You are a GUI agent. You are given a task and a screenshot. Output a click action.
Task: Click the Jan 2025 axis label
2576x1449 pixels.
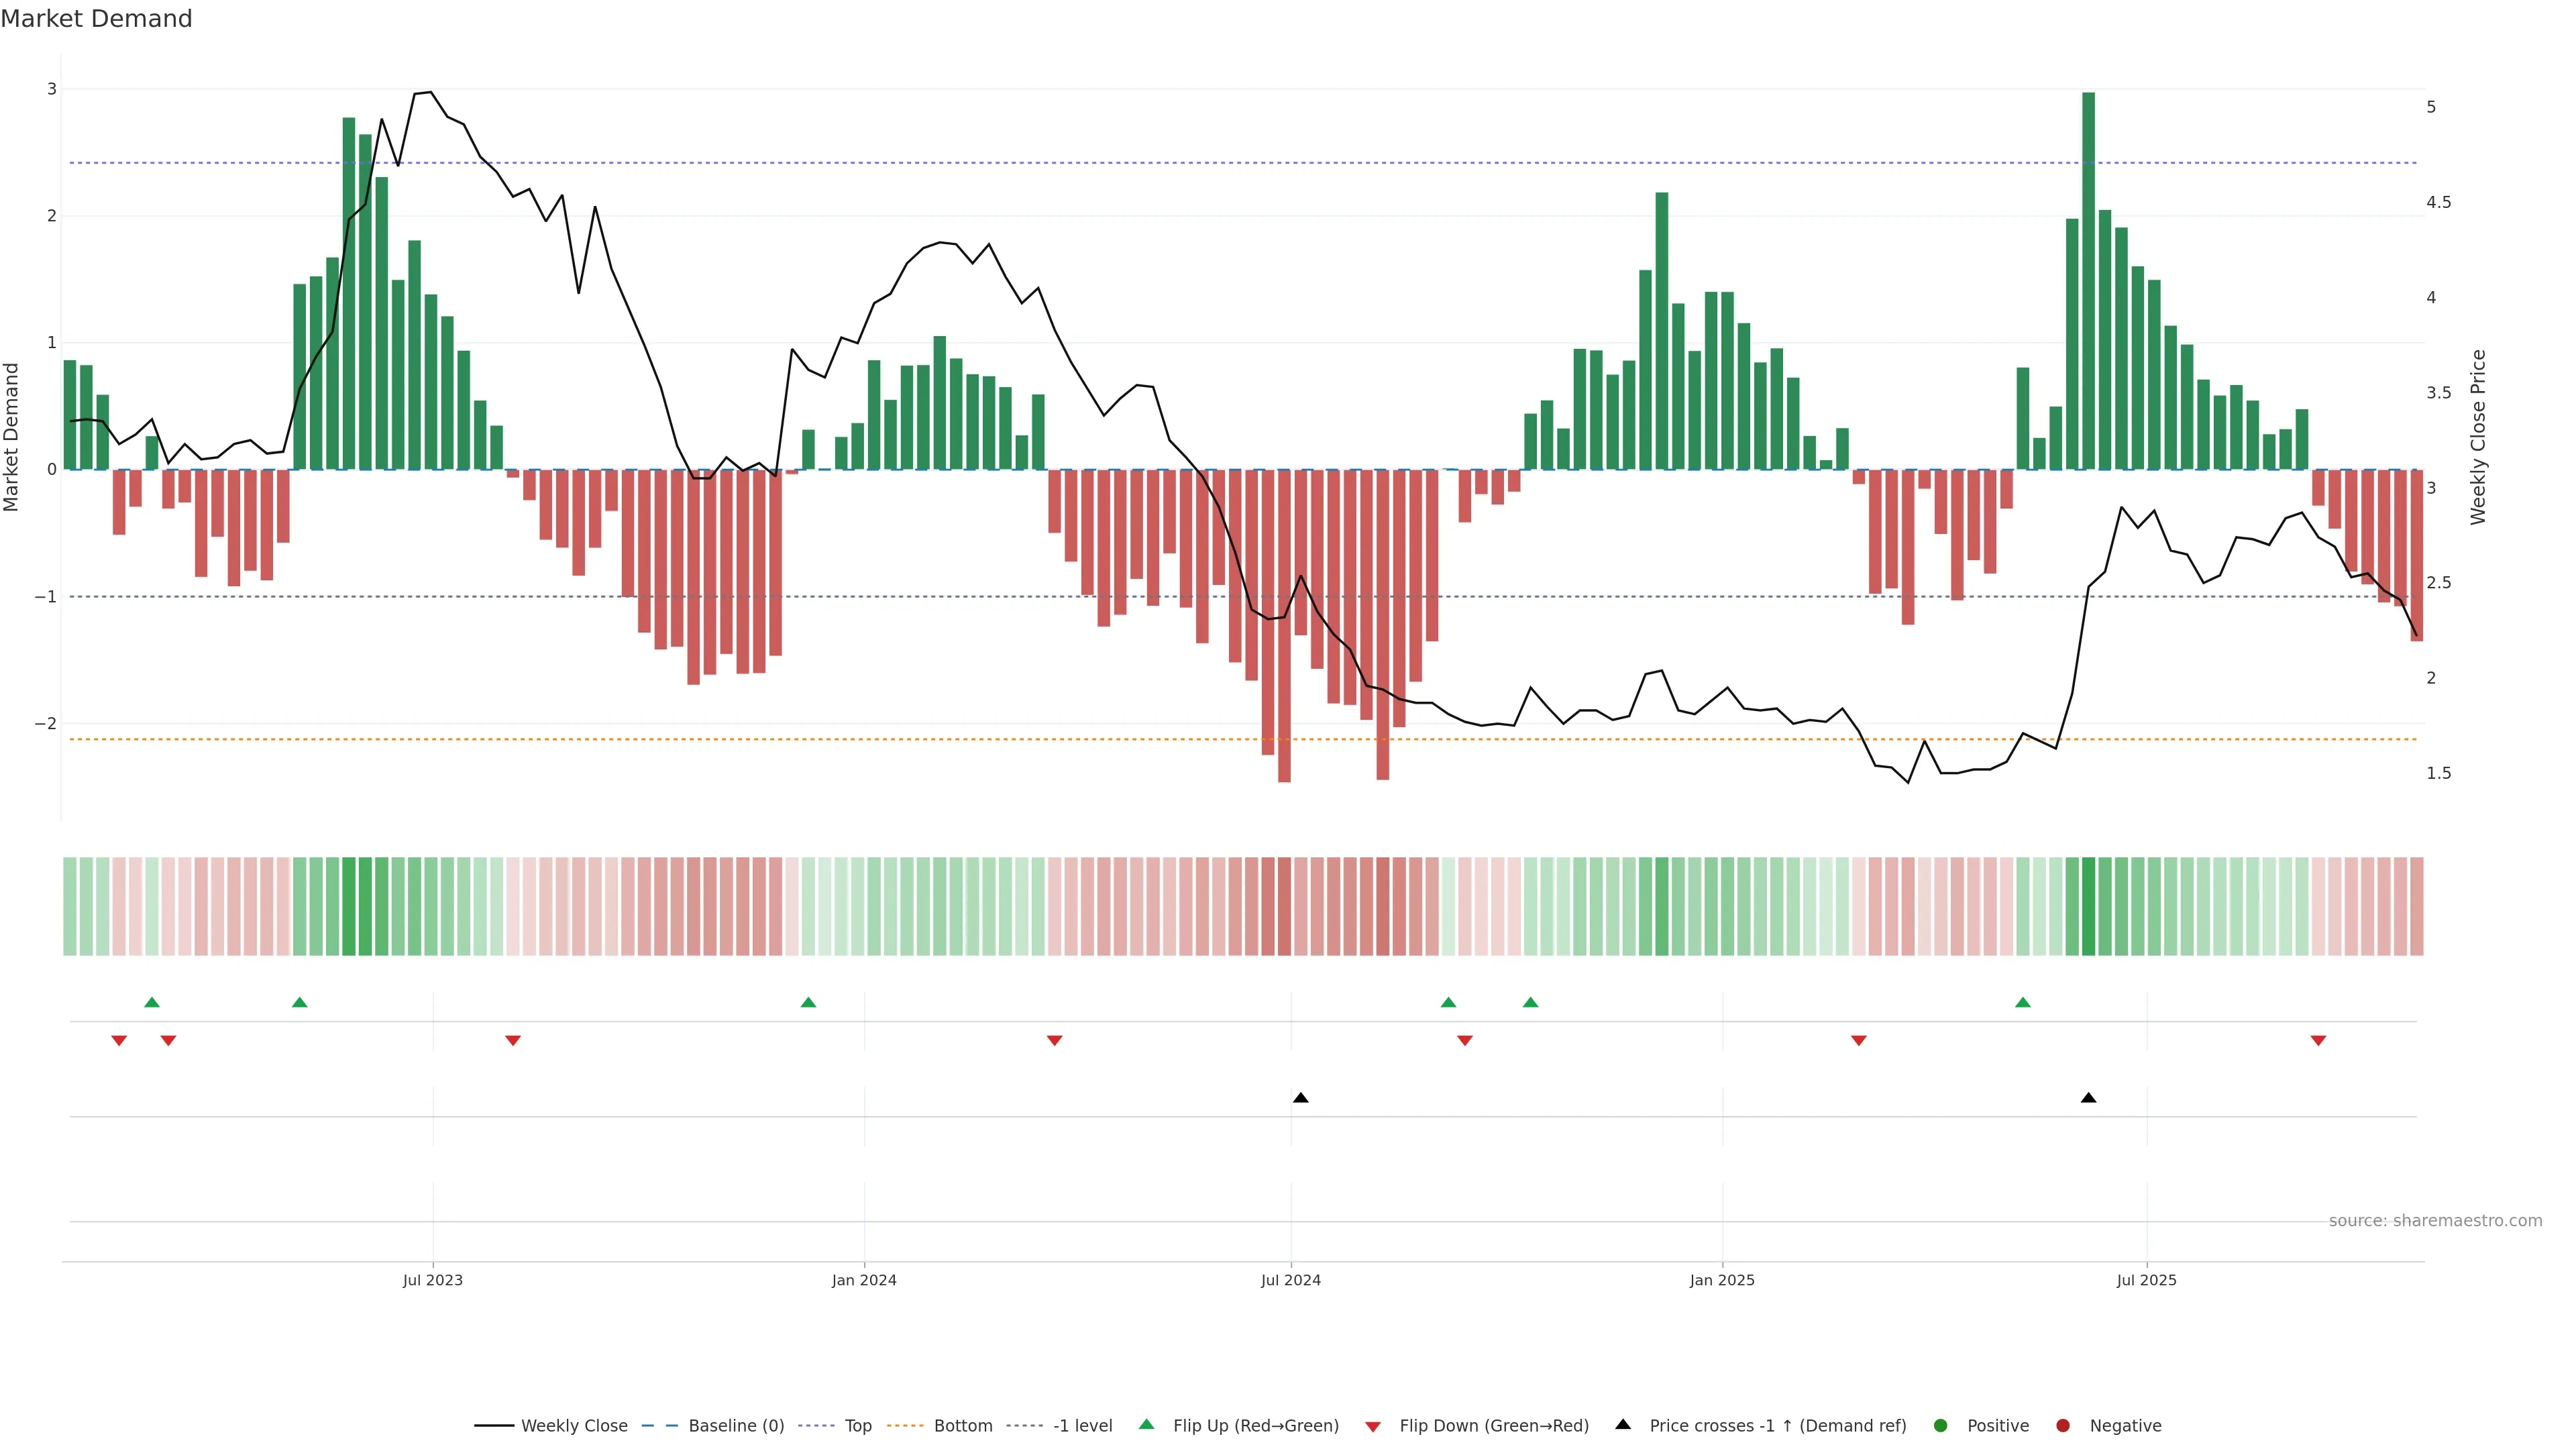pyautogui.click(x=1722, y=1280)
